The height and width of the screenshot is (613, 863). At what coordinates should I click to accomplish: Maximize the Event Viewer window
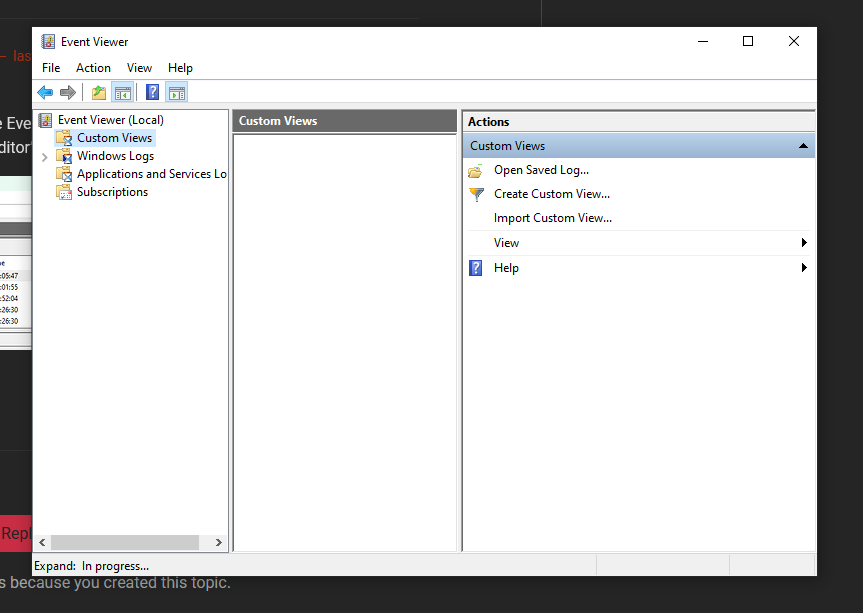tap(748, 41)
